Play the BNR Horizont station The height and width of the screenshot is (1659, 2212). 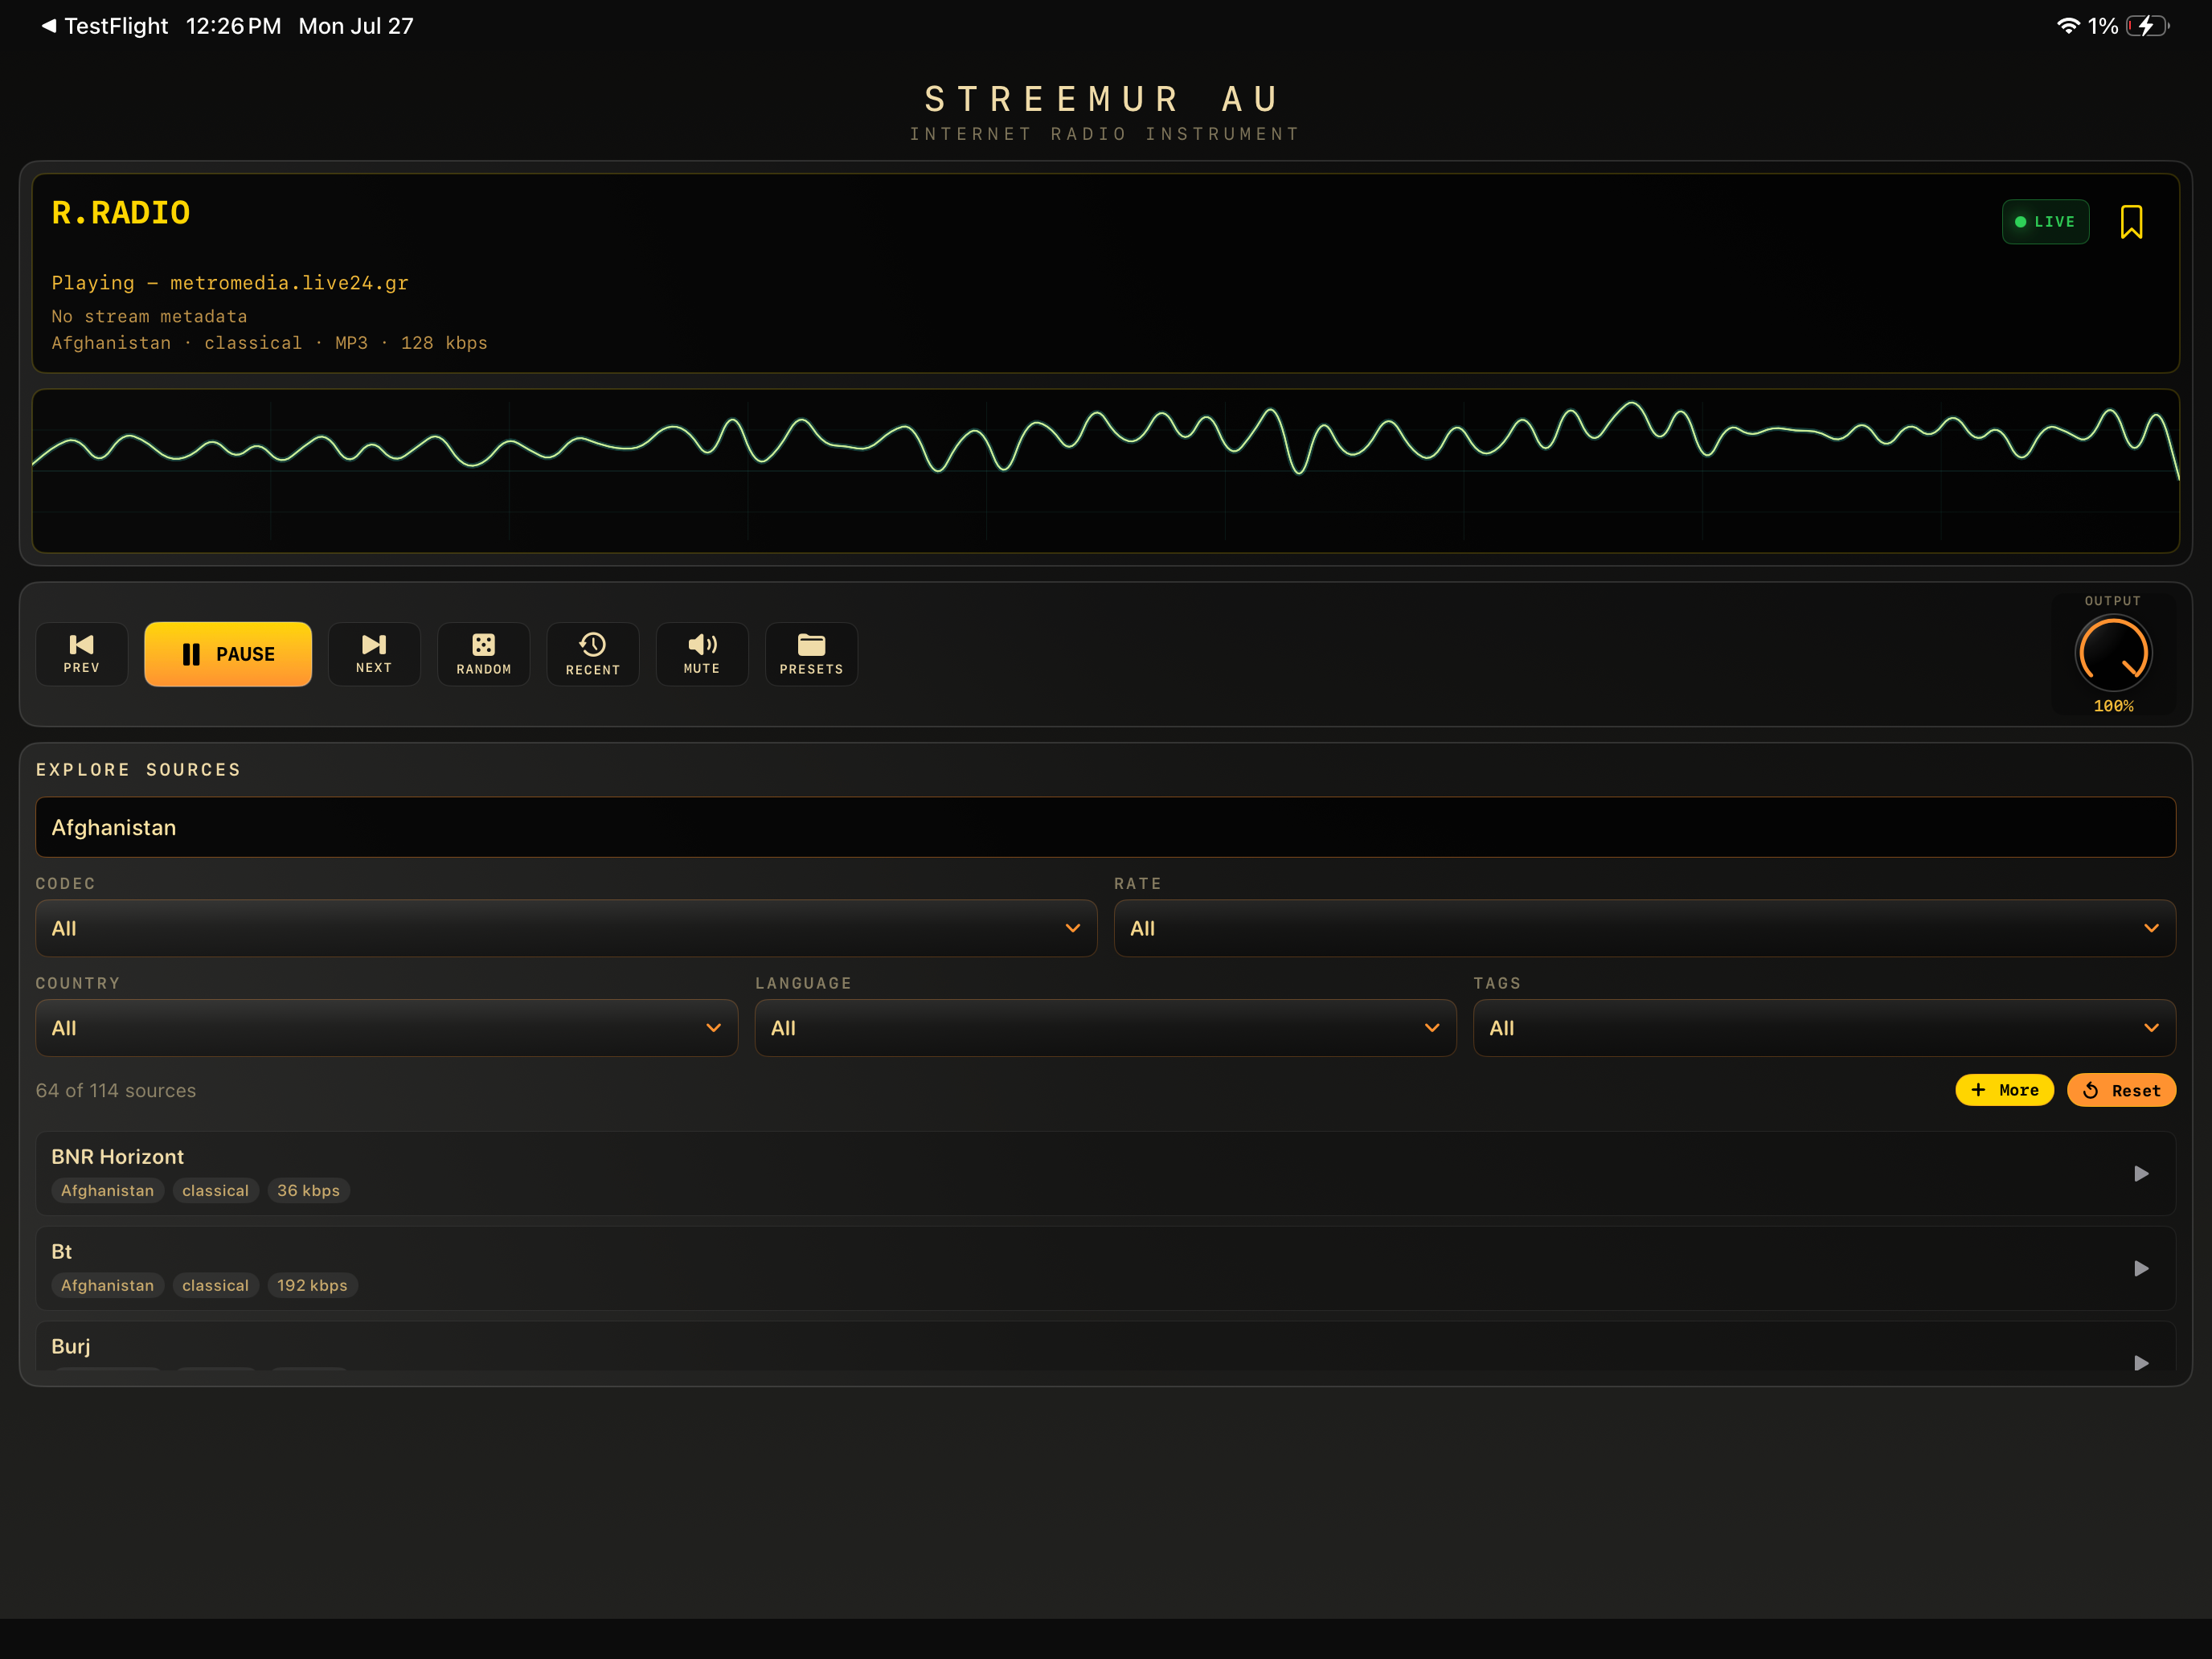click(x=2141, y=1173)
